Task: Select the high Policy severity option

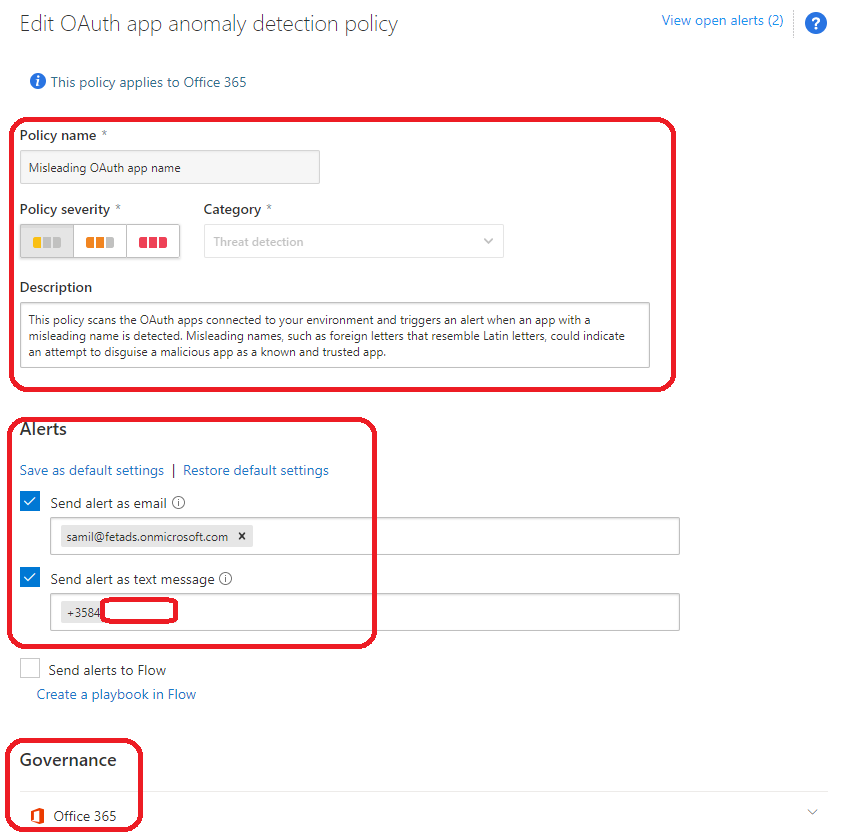Action: 152,241
